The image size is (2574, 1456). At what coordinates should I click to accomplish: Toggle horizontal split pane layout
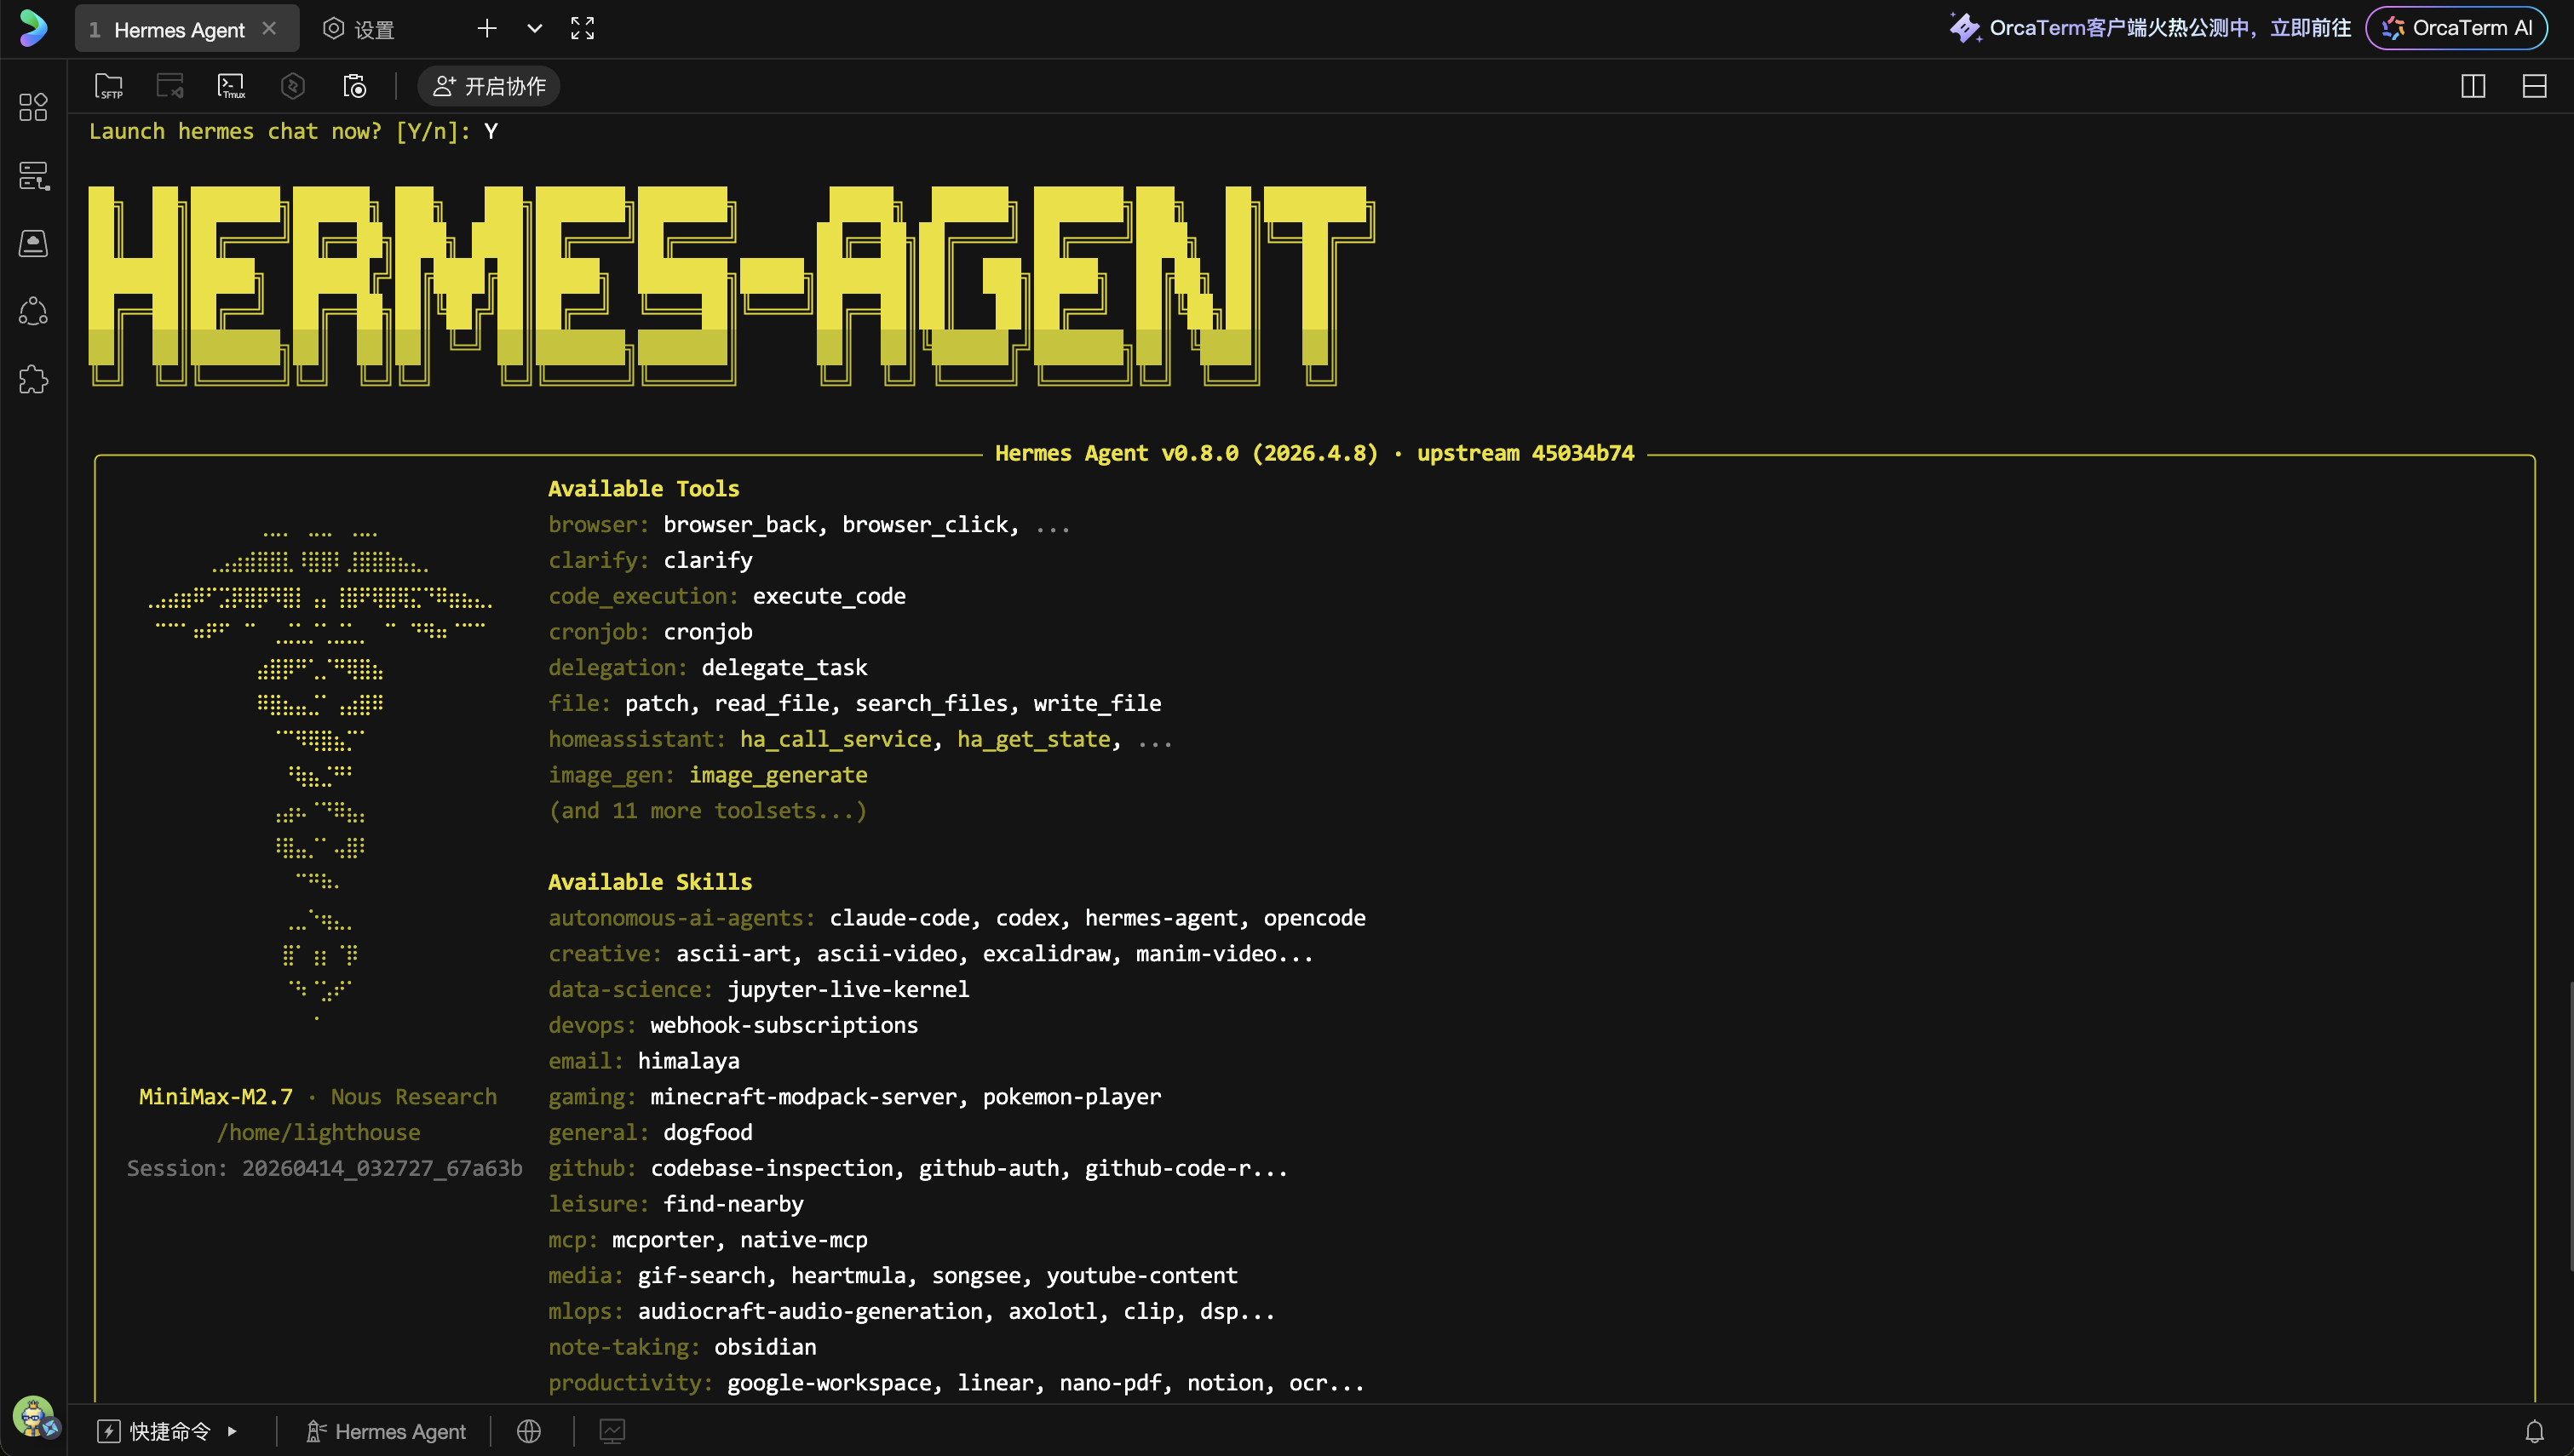(2534, 86)
